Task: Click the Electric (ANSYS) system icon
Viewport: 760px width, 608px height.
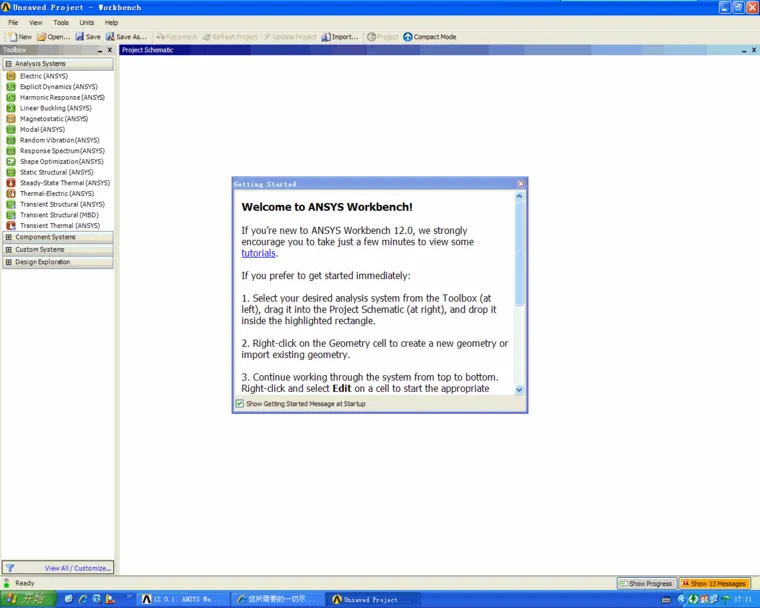Action: [11, 76]
